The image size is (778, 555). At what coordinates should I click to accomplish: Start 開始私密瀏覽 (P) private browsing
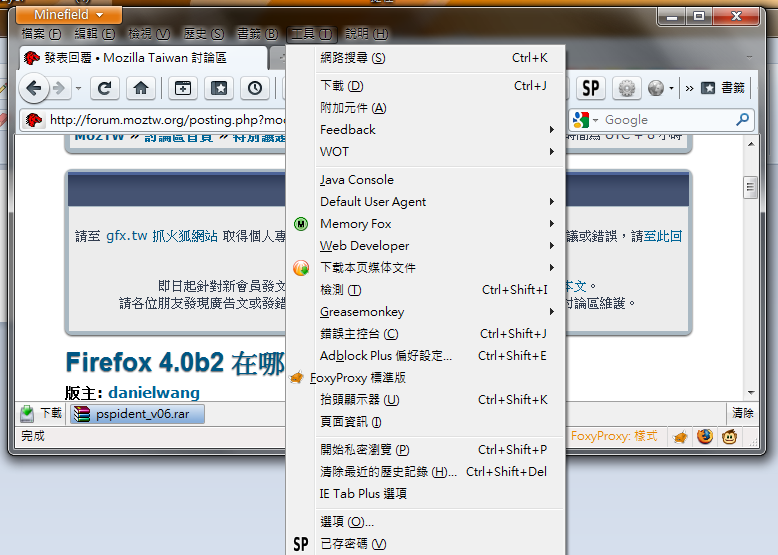tap(426, 450)
